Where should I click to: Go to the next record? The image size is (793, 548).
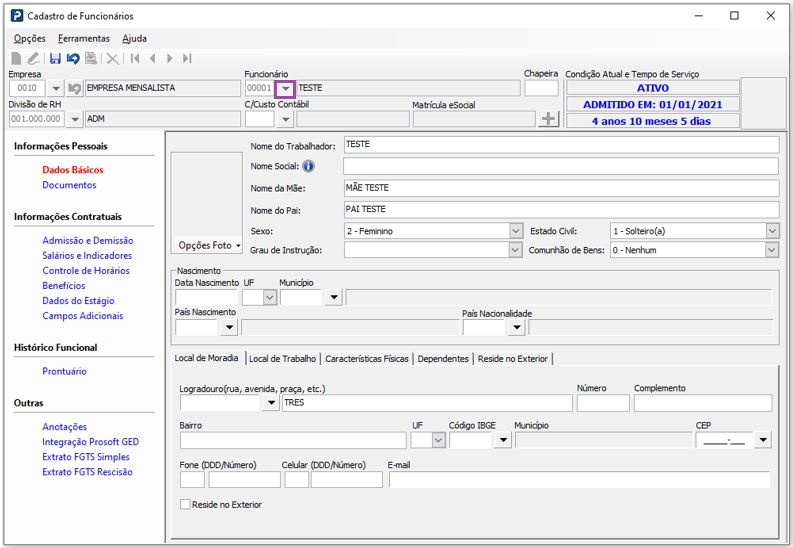click(170, 59)
